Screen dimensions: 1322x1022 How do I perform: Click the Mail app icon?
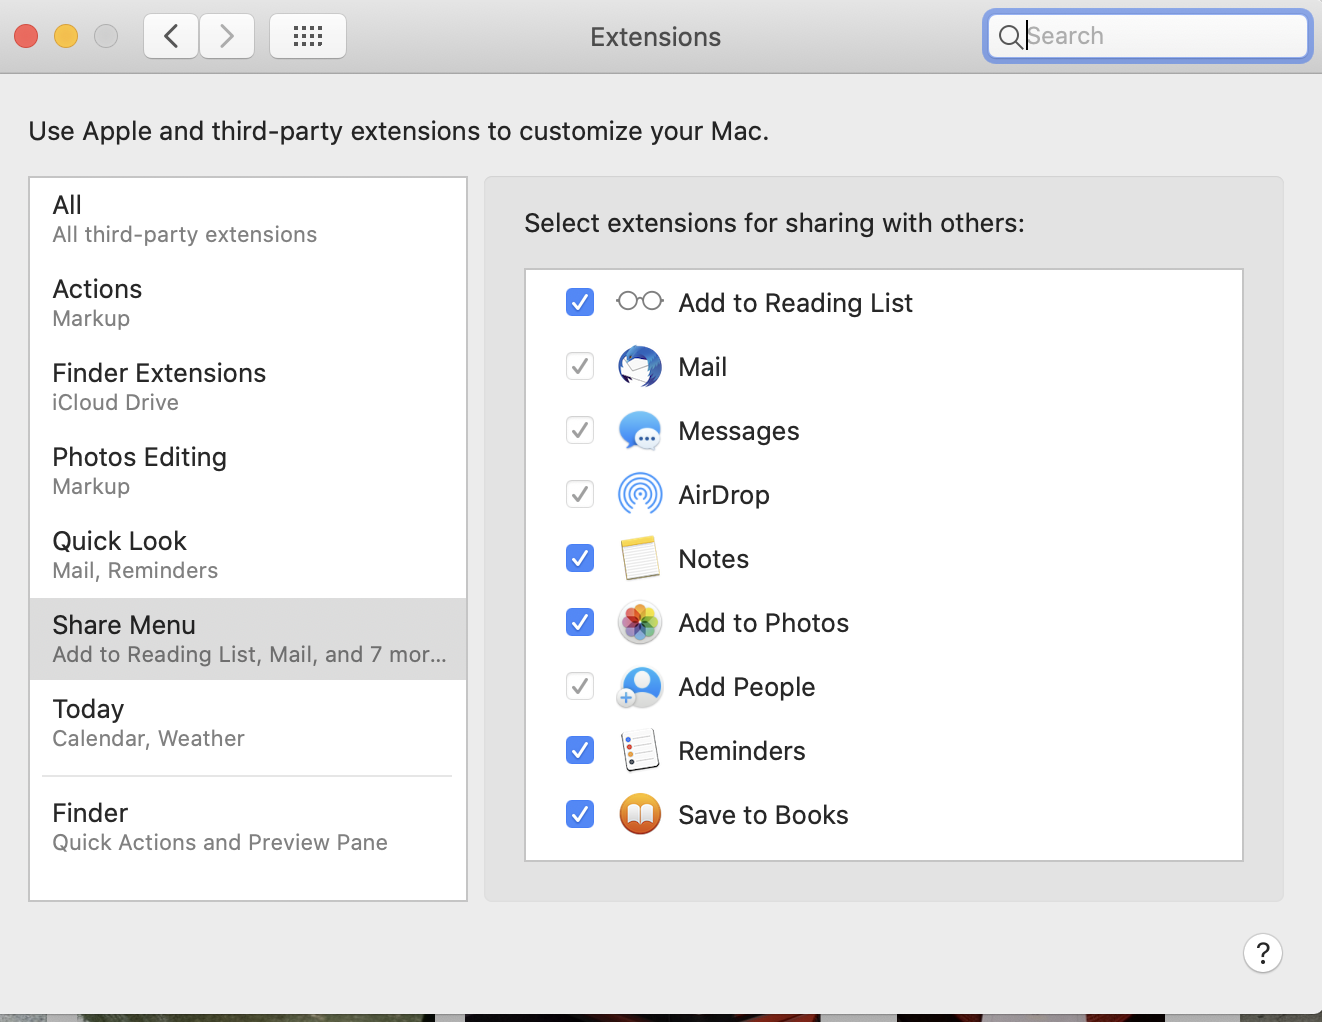click(640, 367)
